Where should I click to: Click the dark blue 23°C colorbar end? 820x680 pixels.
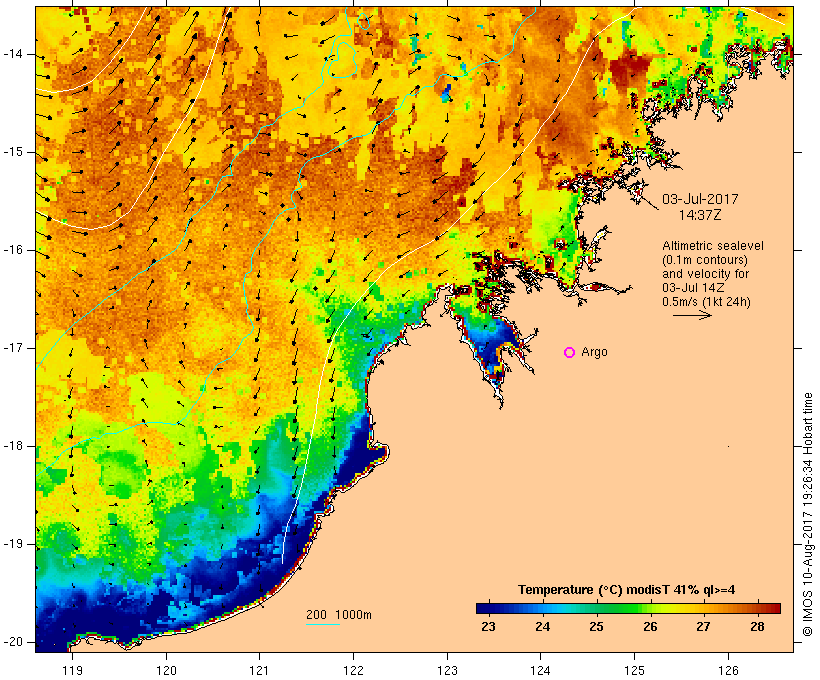[x=484, y=608]
